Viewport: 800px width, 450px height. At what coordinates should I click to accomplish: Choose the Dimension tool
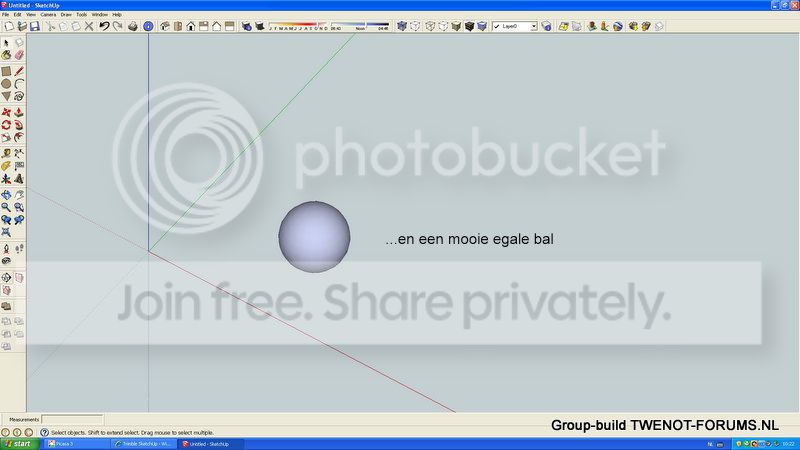[19, 154]
